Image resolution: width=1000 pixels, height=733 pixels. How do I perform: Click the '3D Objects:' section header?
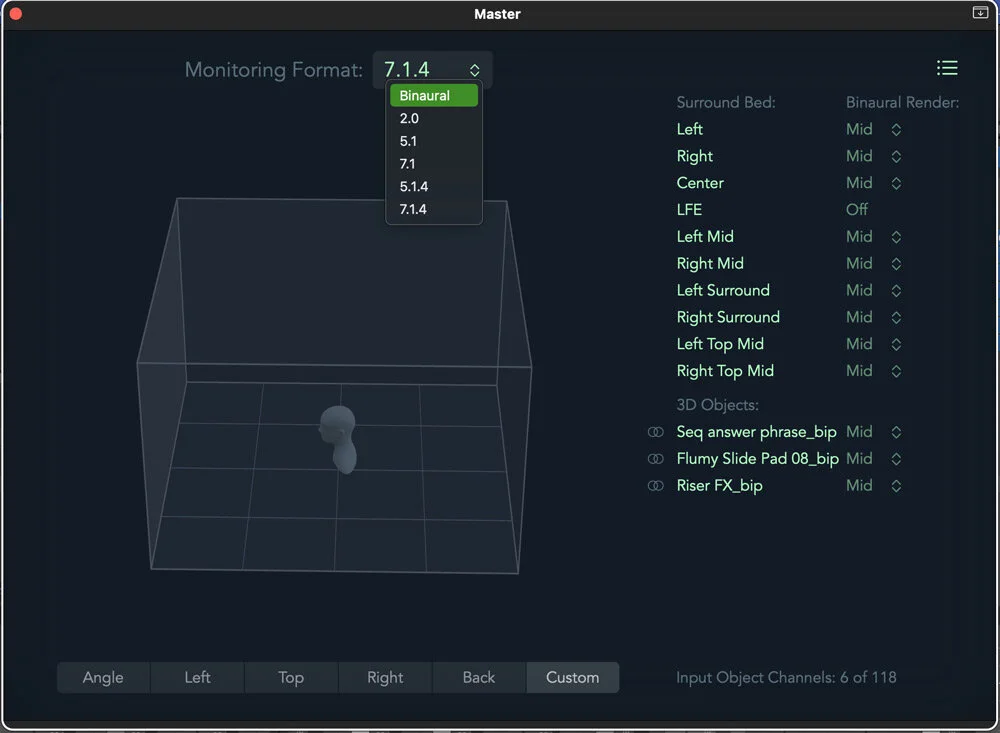[x=717, y=405]
